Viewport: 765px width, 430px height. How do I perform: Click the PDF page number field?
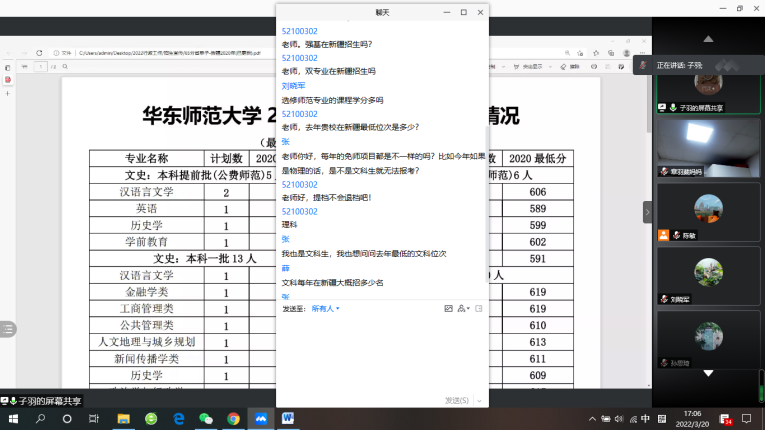41,66
